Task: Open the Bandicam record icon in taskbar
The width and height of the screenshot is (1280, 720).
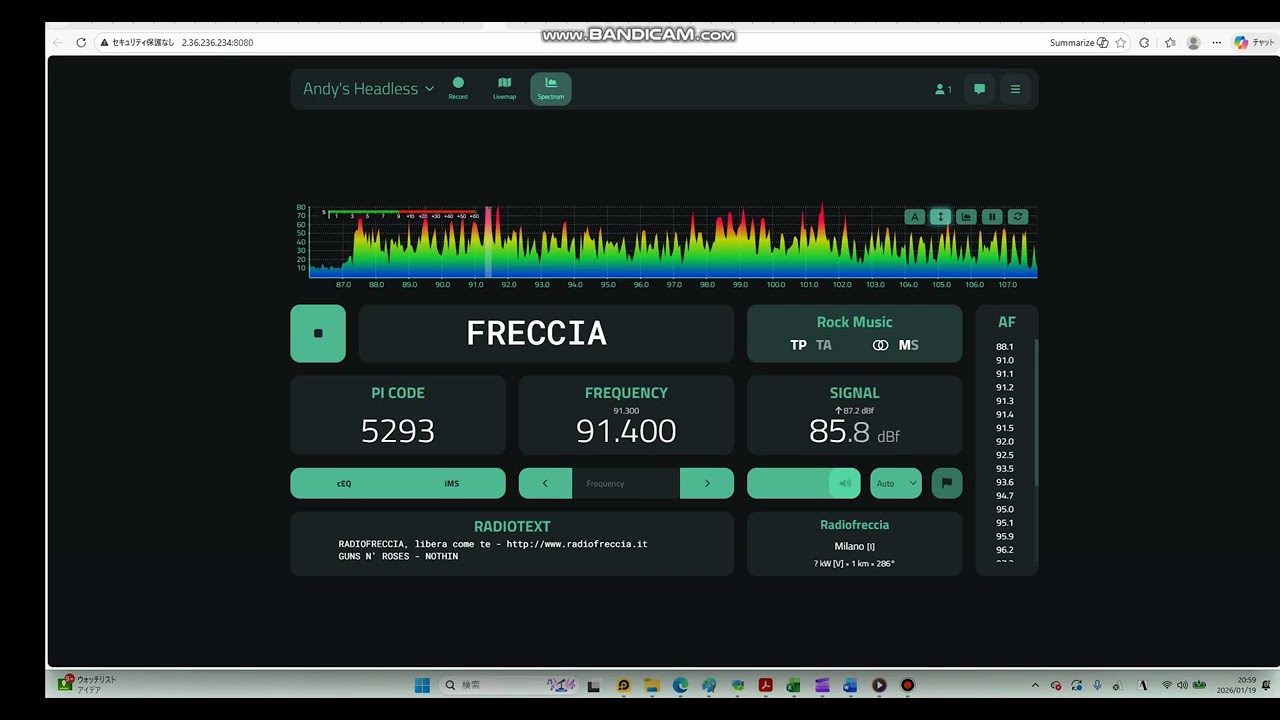Action: pos(907,685)
